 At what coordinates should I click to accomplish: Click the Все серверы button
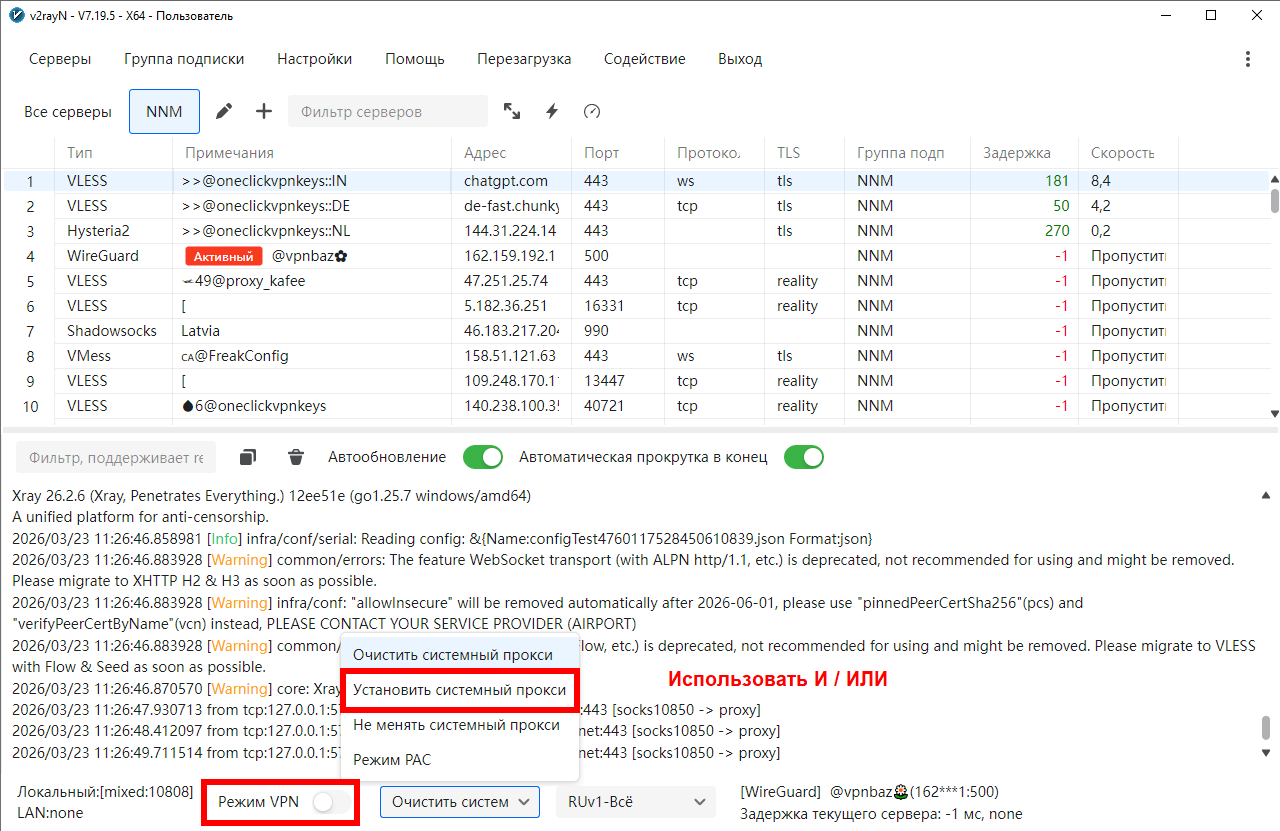point(68,111)
